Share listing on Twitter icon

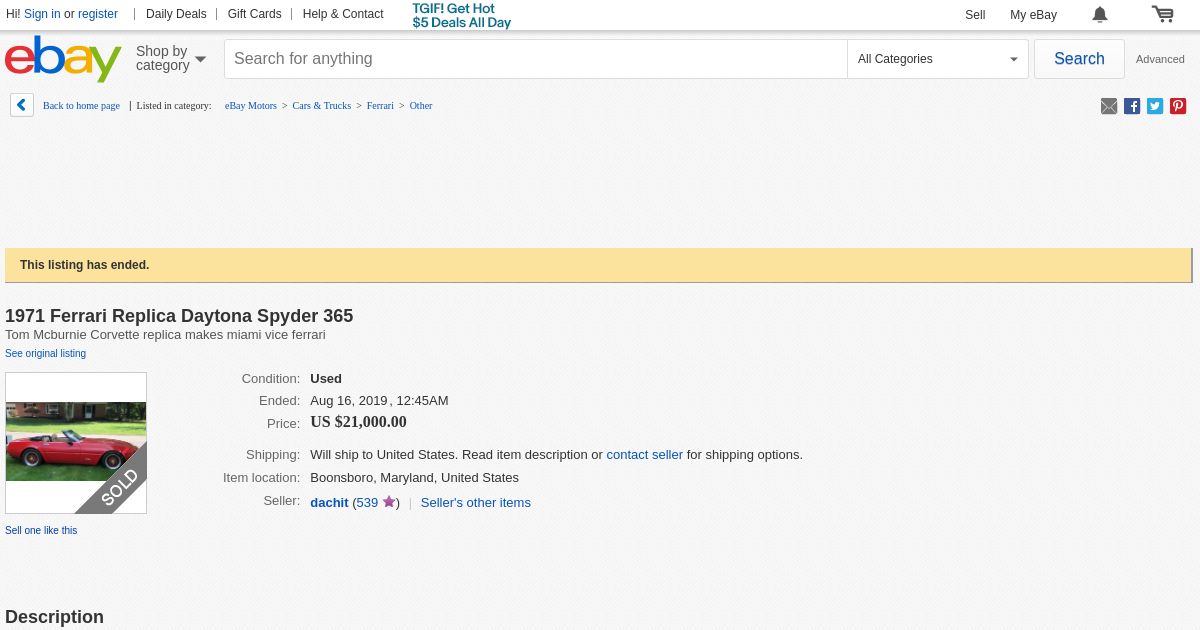pos(1155,106)
